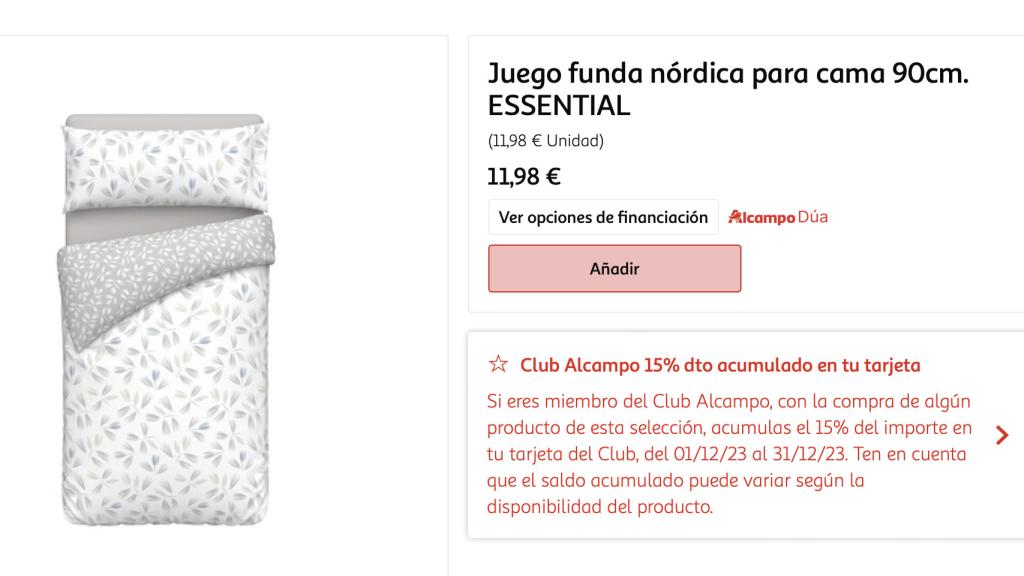Image resolution: width=1024 pixels, height=576 pixels.
Task: Open financing details via the right-pointing arrow
Action: click(x=1003, y=434)
